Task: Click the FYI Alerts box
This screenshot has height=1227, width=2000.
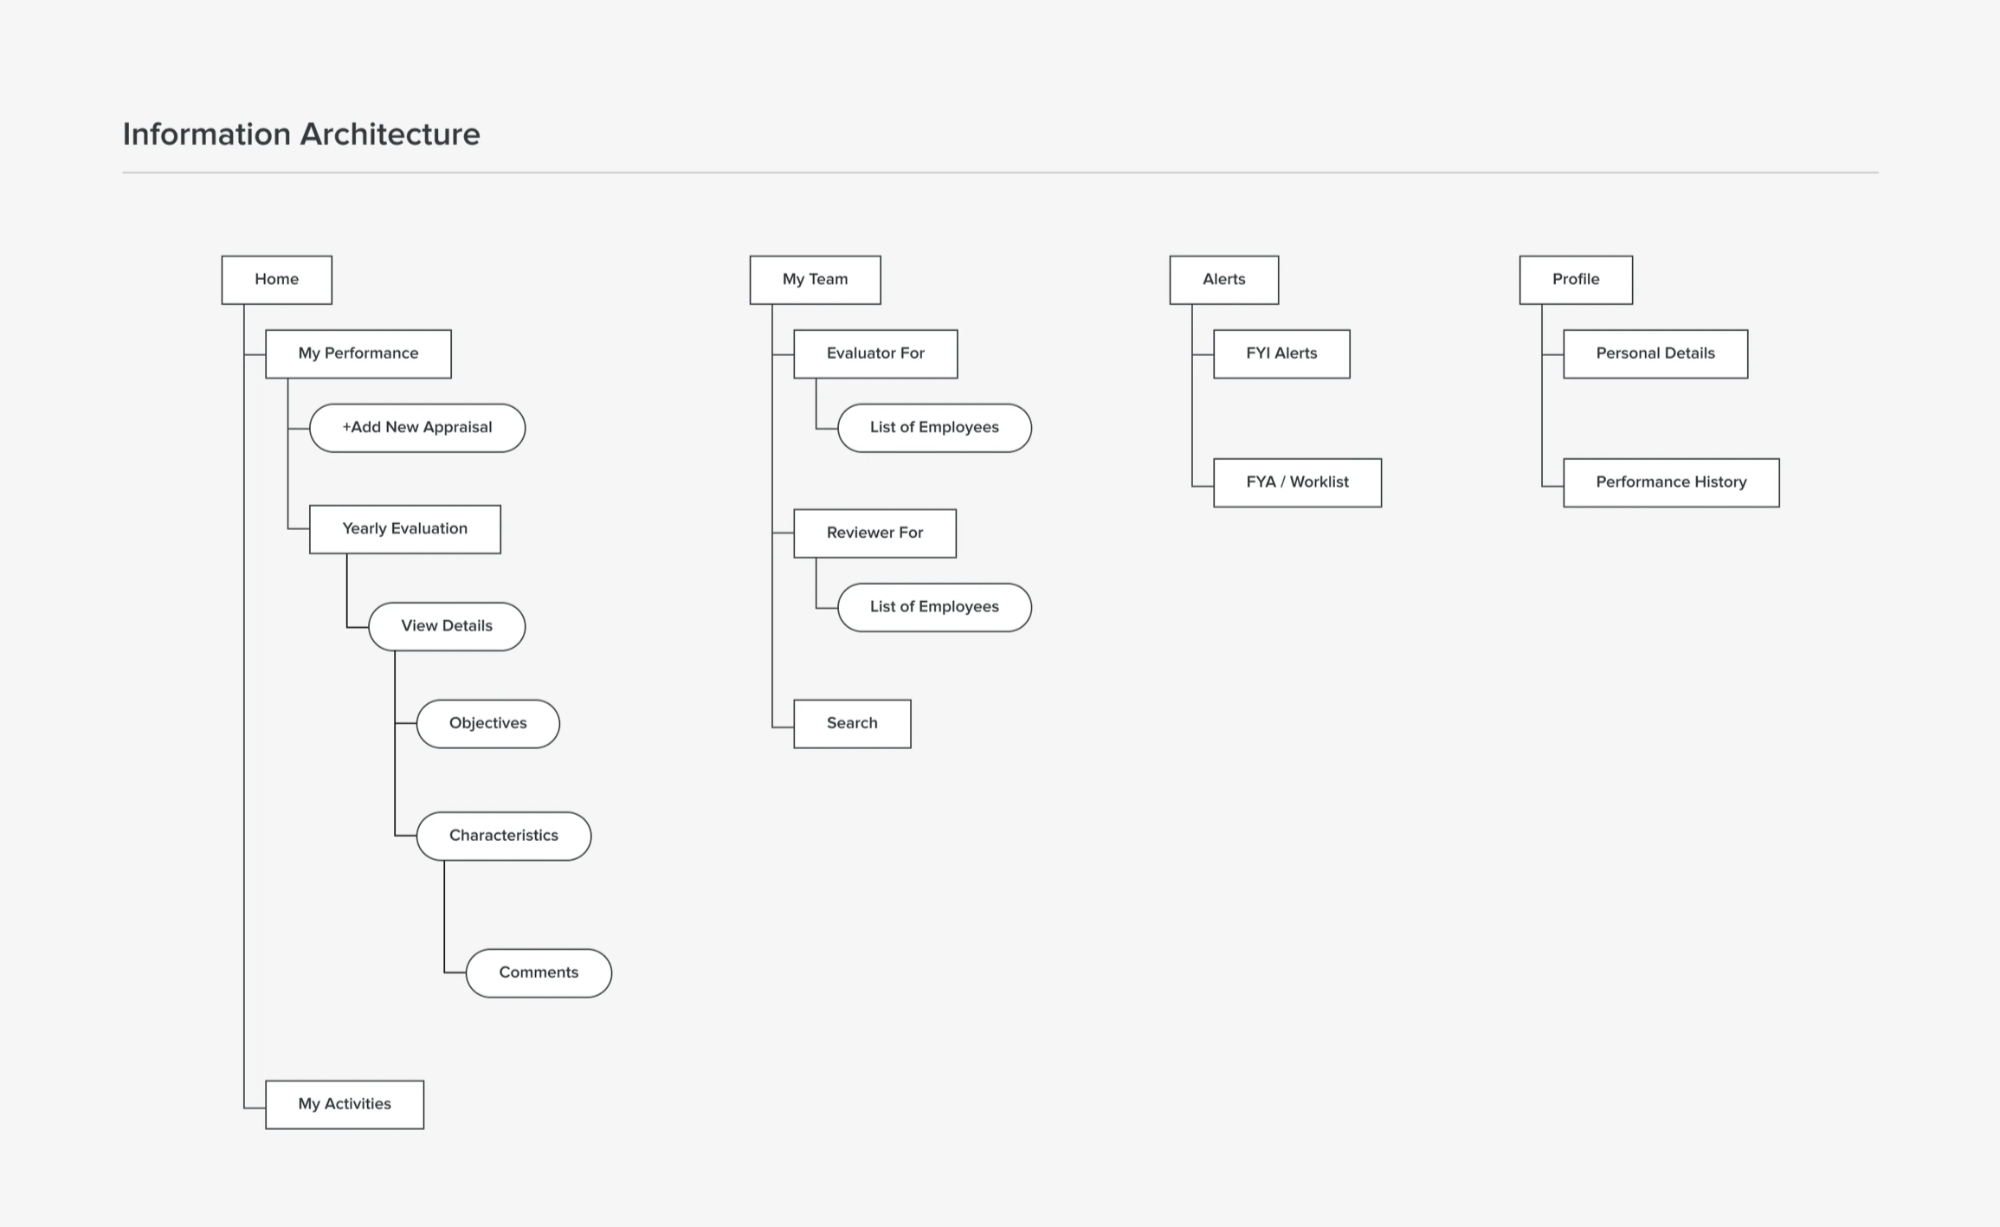Action: 1282,354
